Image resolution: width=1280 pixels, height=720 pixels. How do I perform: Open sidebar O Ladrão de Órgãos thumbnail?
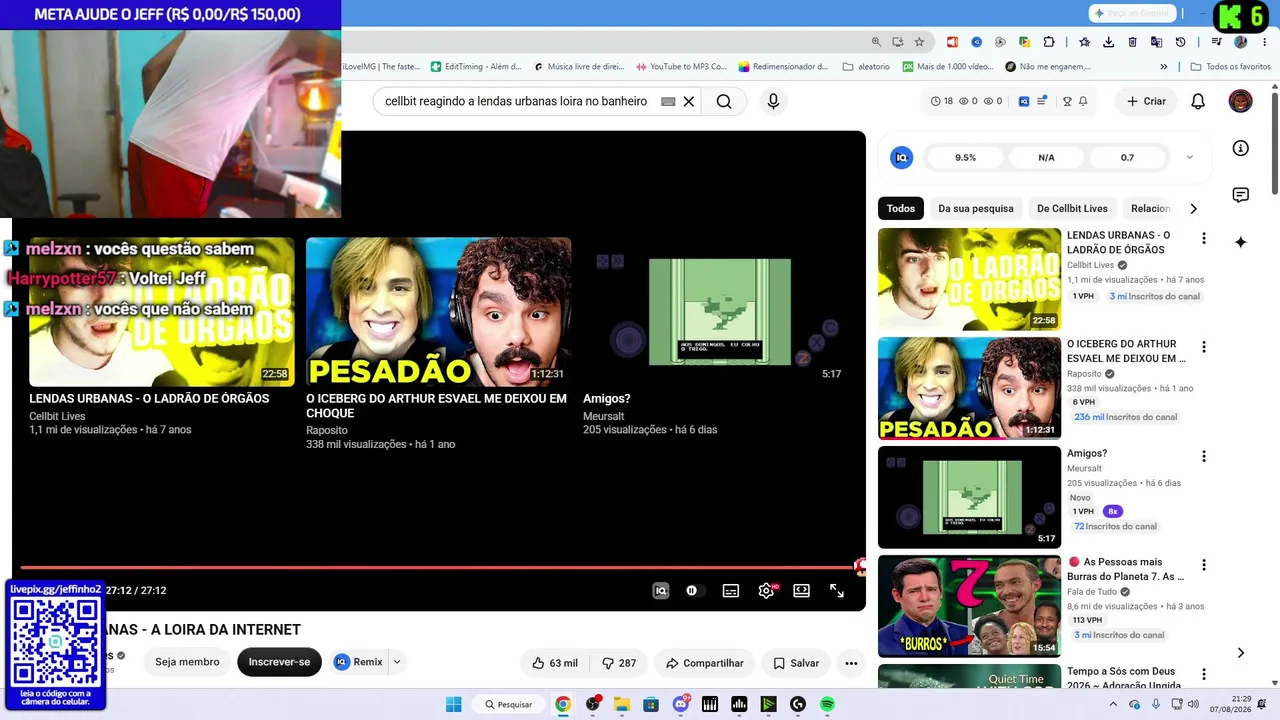pyautogui.click(x=969, y=279)
